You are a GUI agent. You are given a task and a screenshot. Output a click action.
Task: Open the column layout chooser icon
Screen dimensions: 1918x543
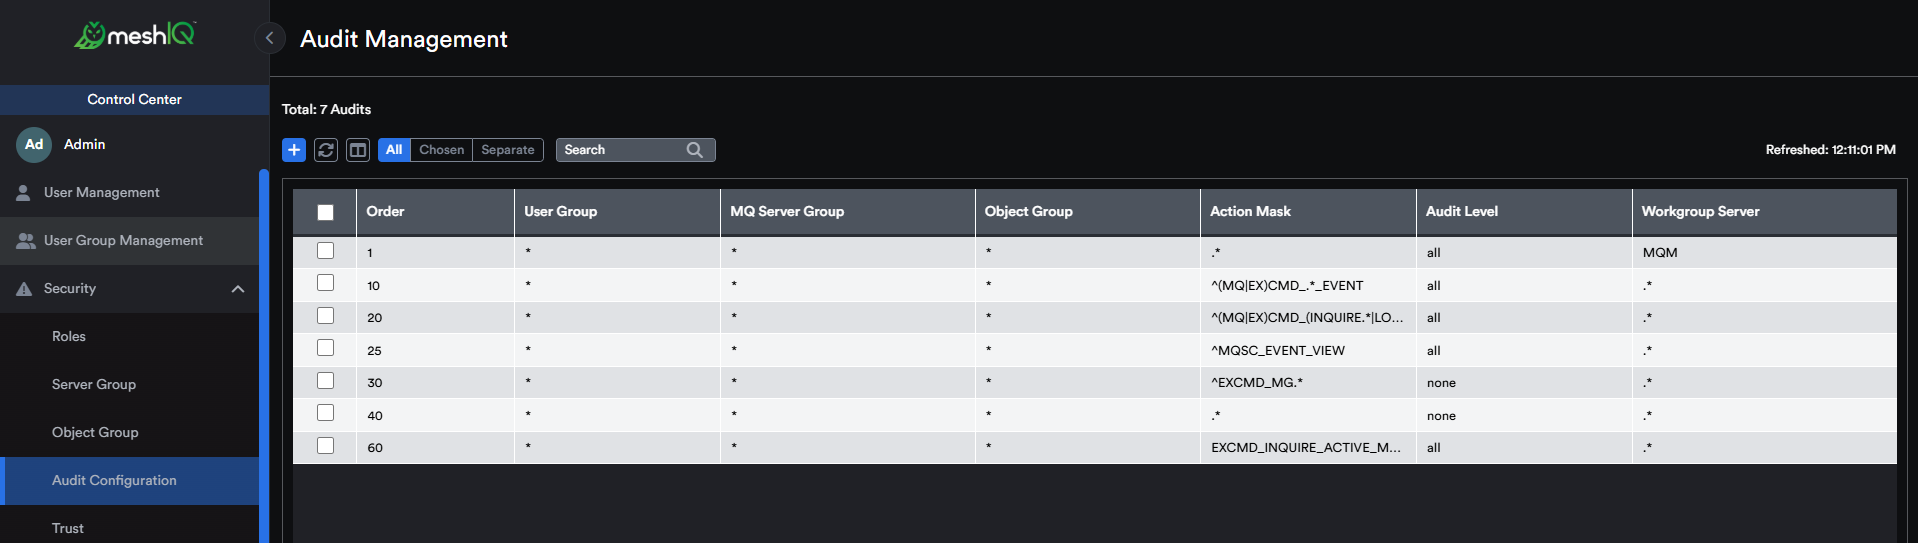pyautogui.click(x=358, y=150)
